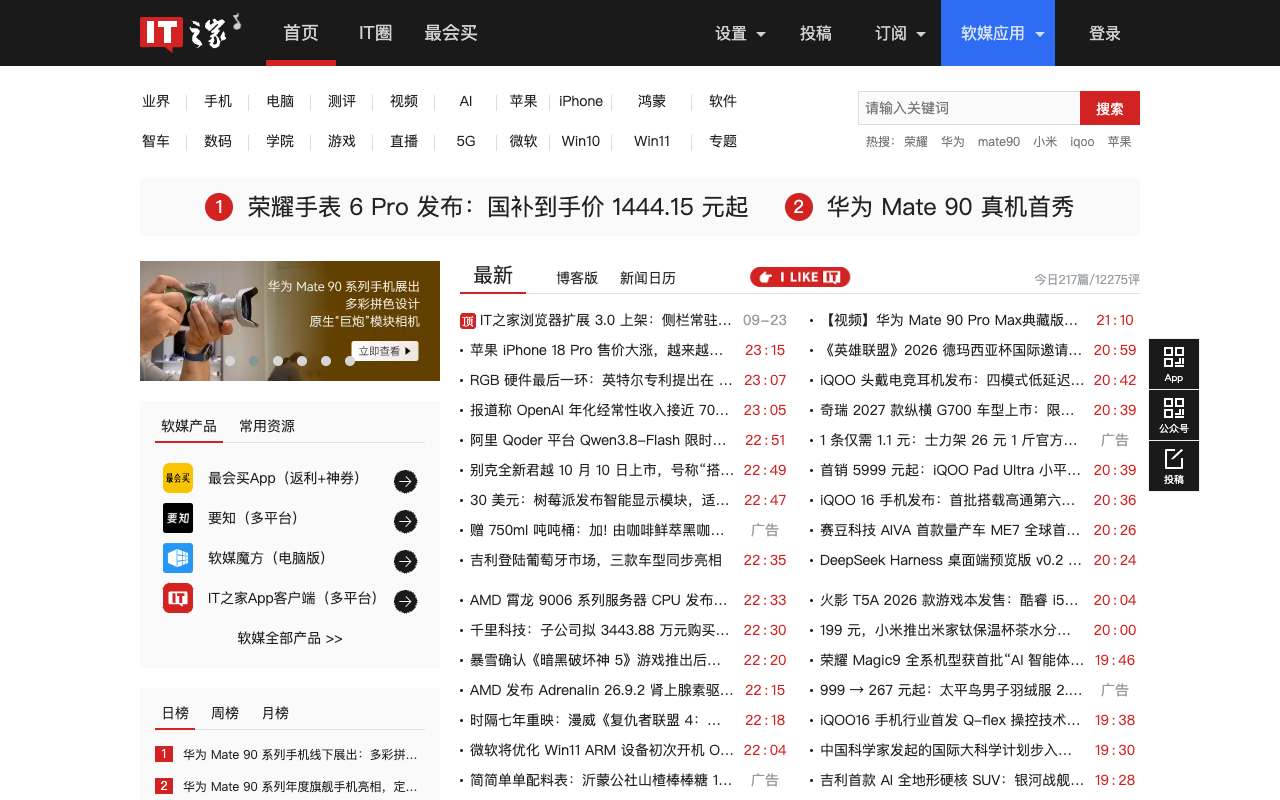The height and width of the screenshot is (800, 1280).
Task: Click headline number 1 red circle
Action: coord(219,207)
